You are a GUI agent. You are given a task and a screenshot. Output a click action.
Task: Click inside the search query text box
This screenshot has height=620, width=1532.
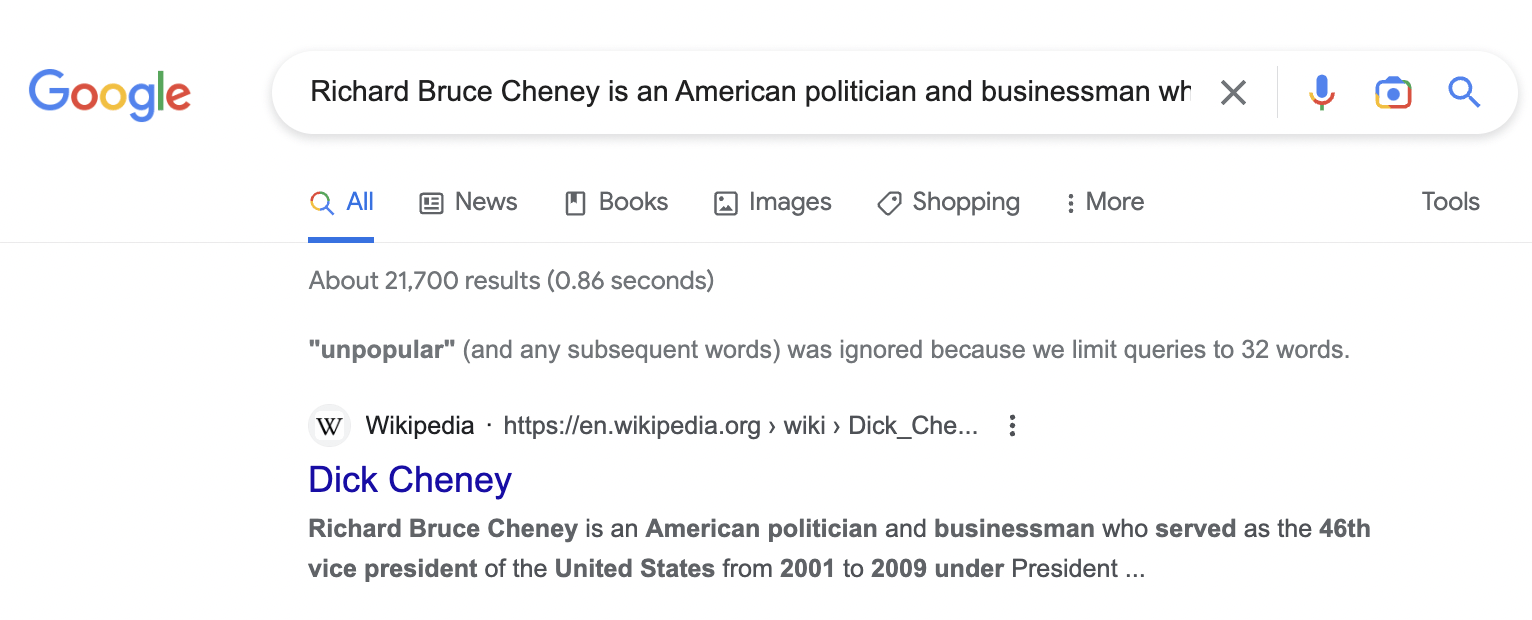pyautogui.click(x=750, y=92)
